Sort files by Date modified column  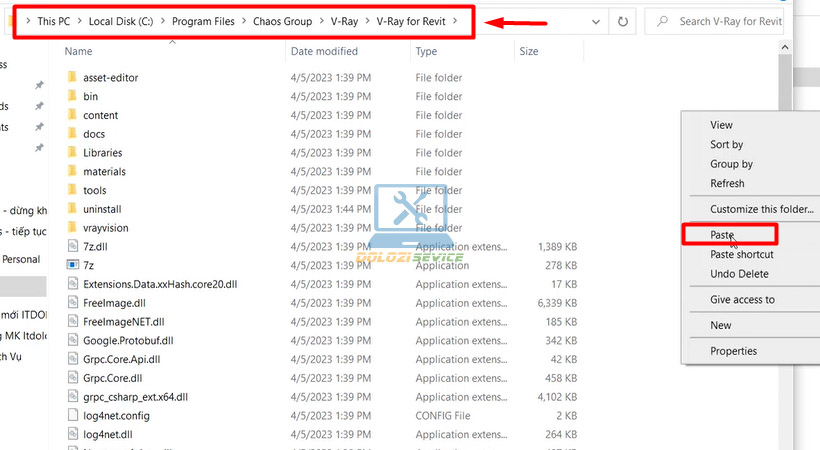point(324,51)
